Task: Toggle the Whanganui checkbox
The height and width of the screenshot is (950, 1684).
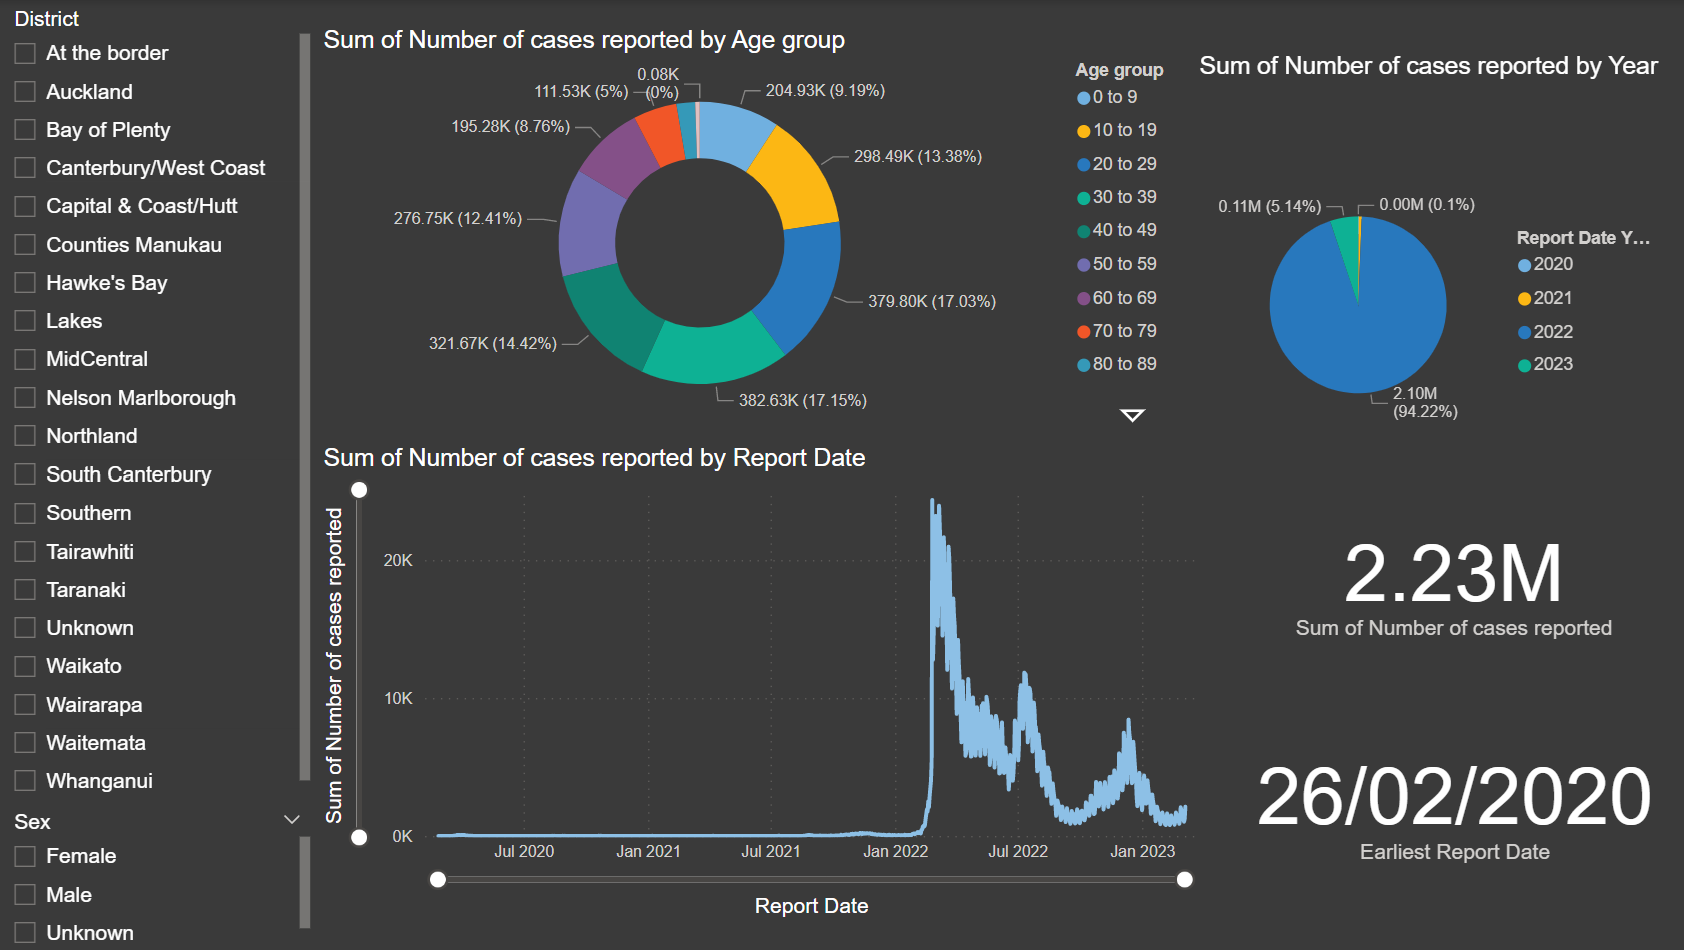Action: (25, 781)
